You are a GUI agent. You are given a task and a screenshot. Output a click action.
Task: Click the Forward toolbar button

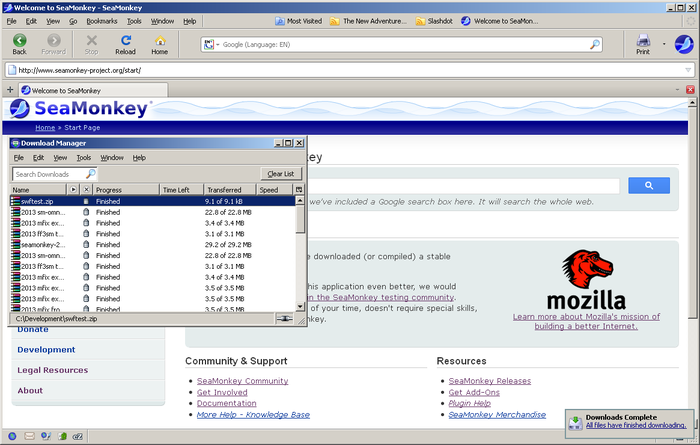54,44
